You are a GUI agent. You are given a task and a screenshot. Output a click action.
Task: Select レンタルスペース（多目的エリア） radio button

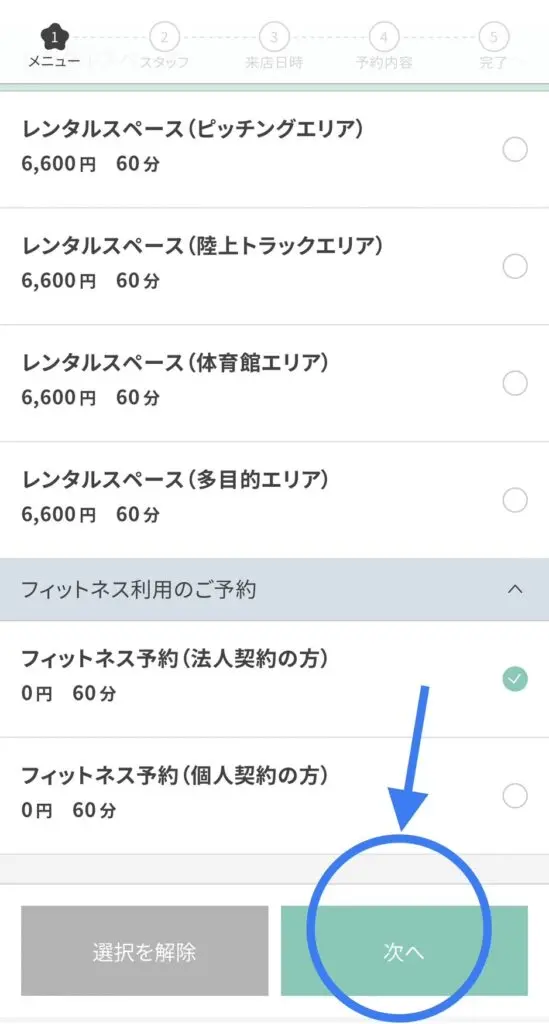[515, 500]
